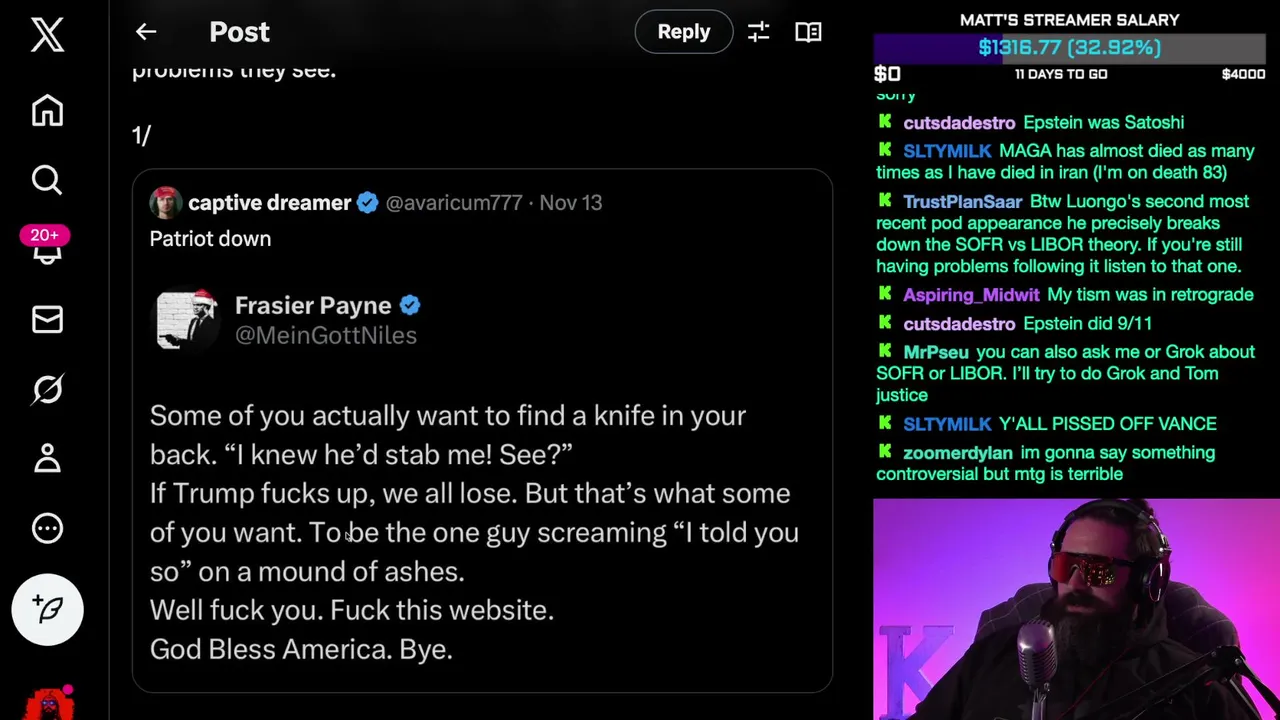Go to Home in sidebar
Viewport: 1280px width, 720px height.
pyautogui.click(x=47, y=110)
